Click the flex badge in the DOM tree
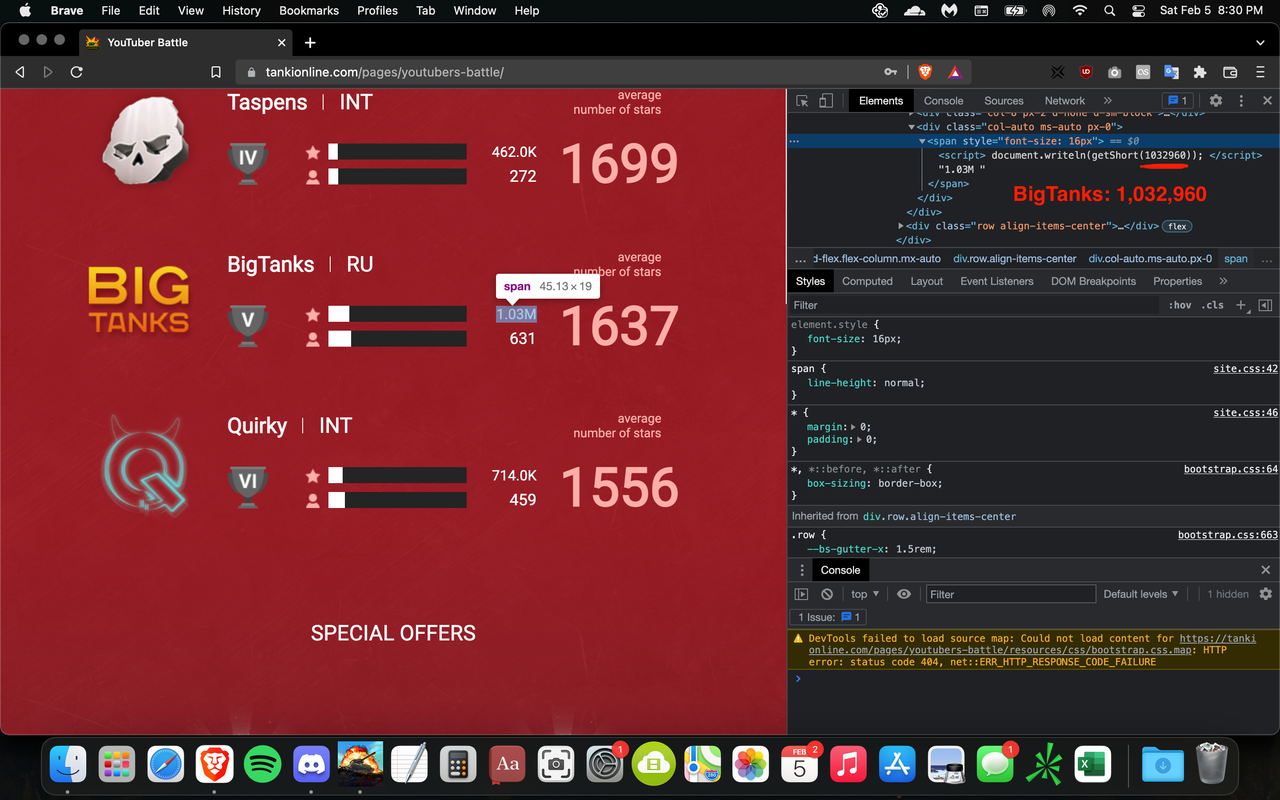The width and height of the screenshot is (1280, 800). (1177, 226)
